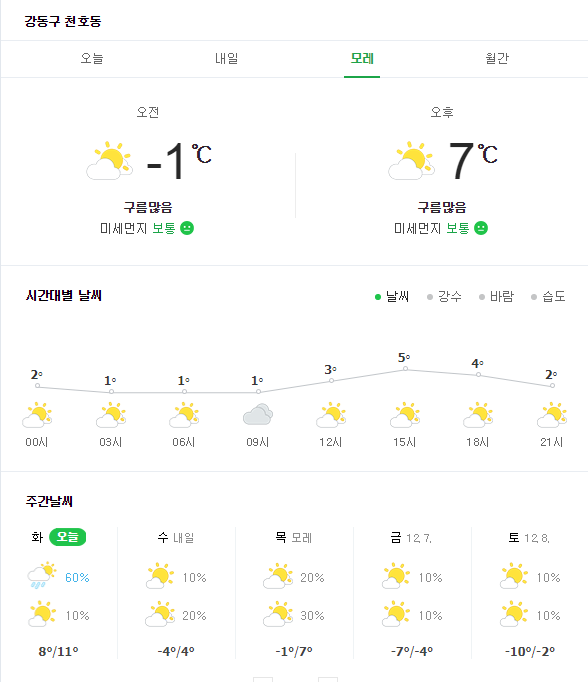Click the afternoon partly cloudy weather icon

point(411,160)
